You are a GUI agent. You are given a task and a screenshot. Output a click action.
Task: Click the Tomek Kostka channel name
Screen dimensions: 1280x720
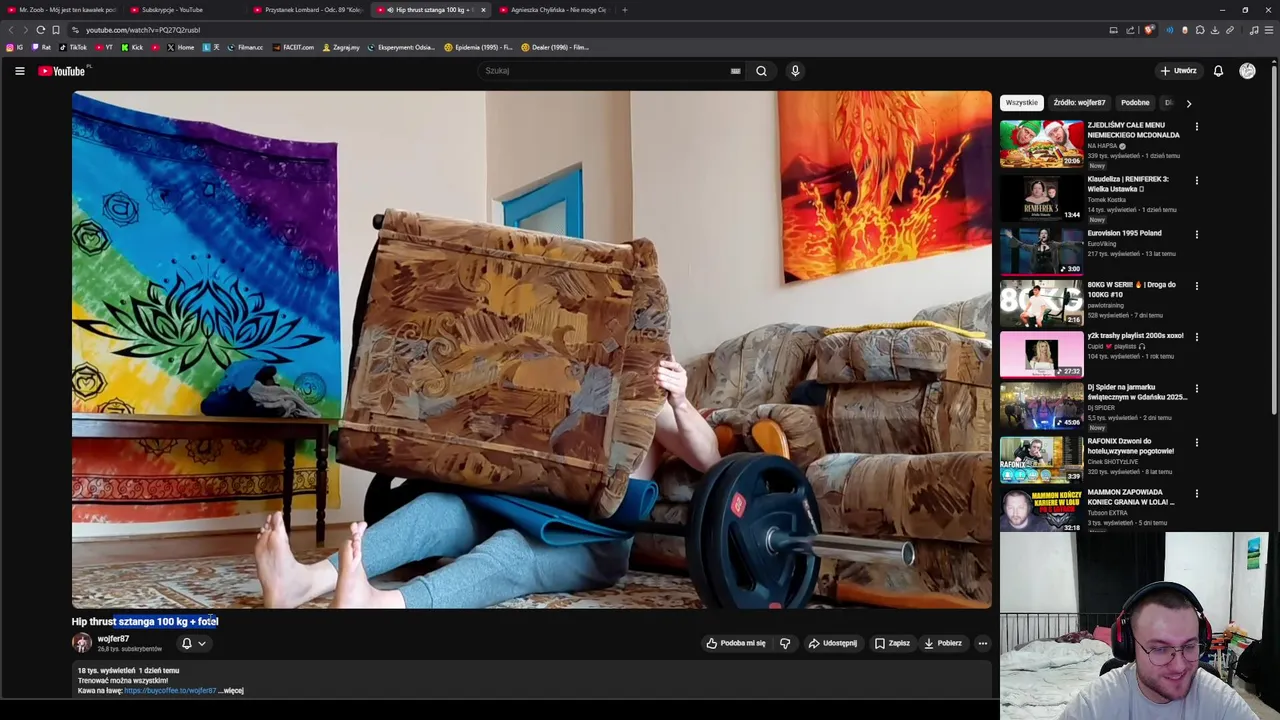point(1107,200)
